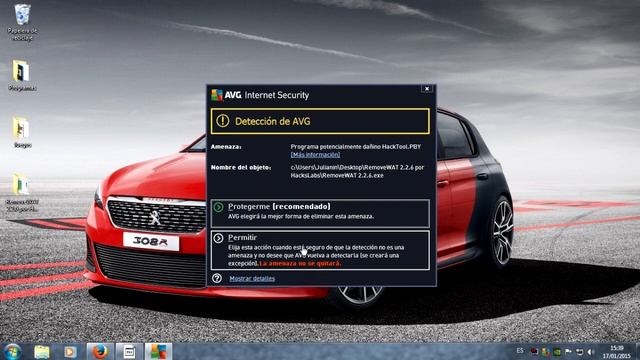Open the taskbar clock and date

(x=617, y=352)
